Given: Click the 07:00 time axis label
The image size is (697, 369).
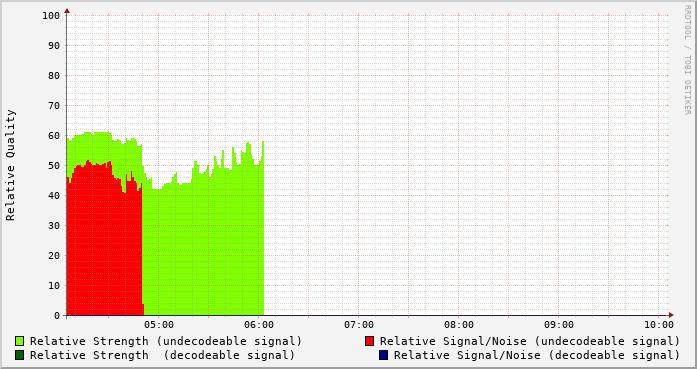Looking at the screenshot, I should 359,325.
